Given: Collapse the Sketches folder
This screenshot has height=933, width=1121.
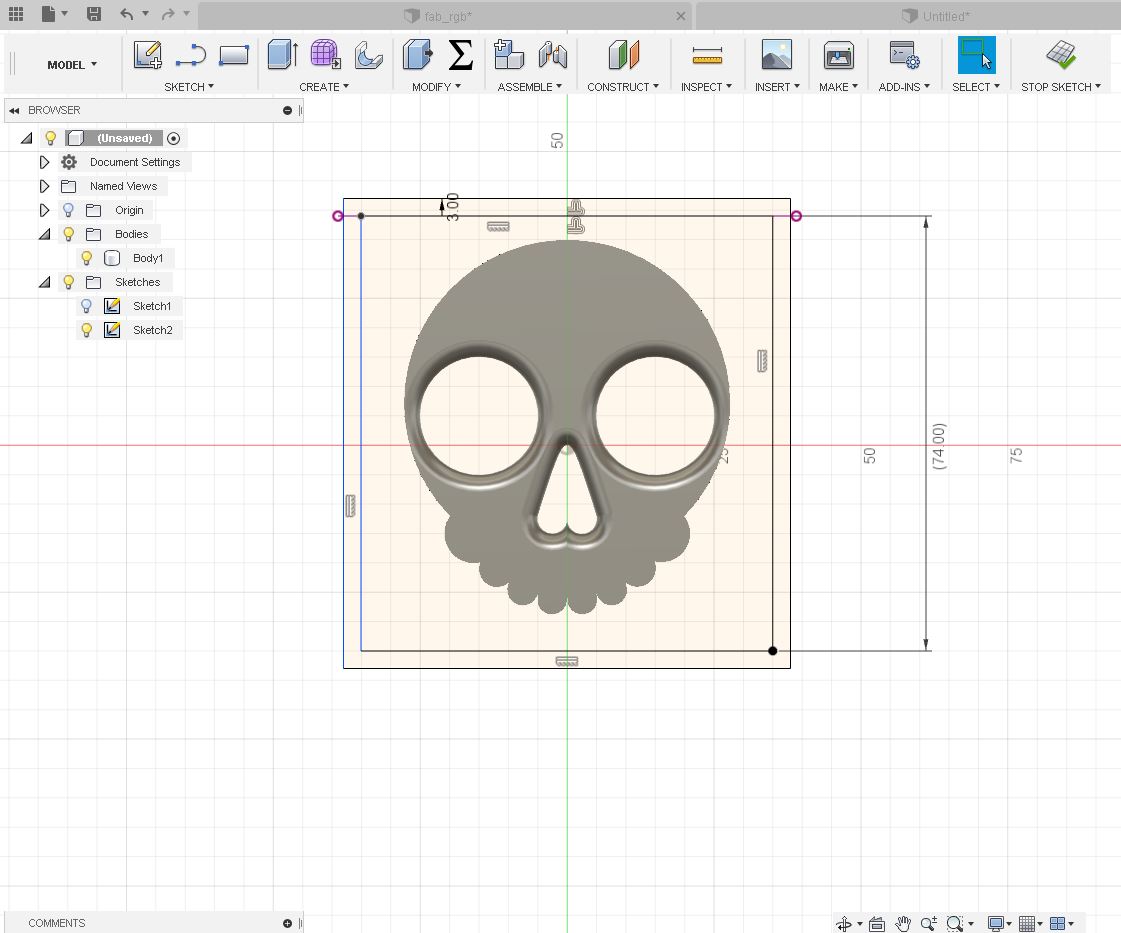Looking at the screenshot, I should 44,282.
